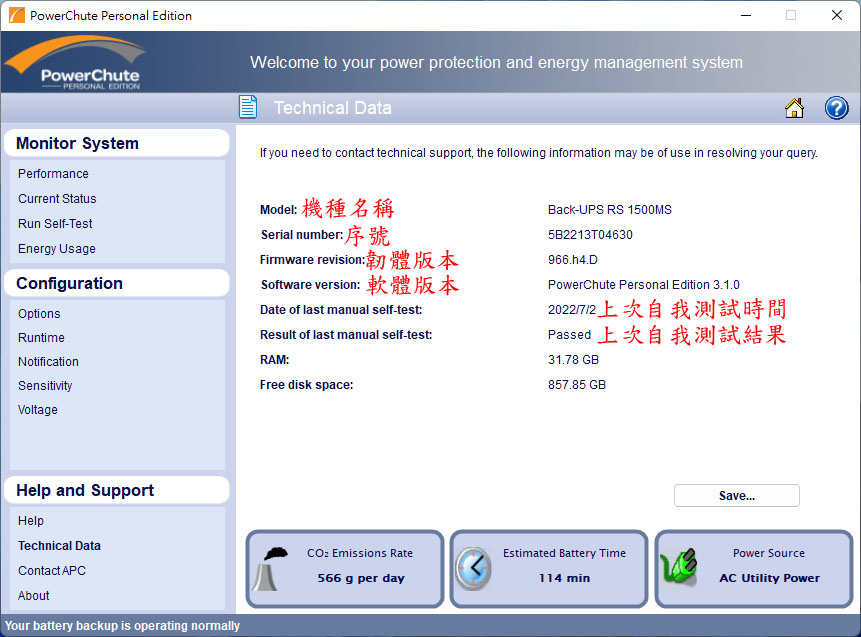Click self-test date 2022/7/2
The height and width of the screenshot is (637, 861).
click(x=572, y=310)
